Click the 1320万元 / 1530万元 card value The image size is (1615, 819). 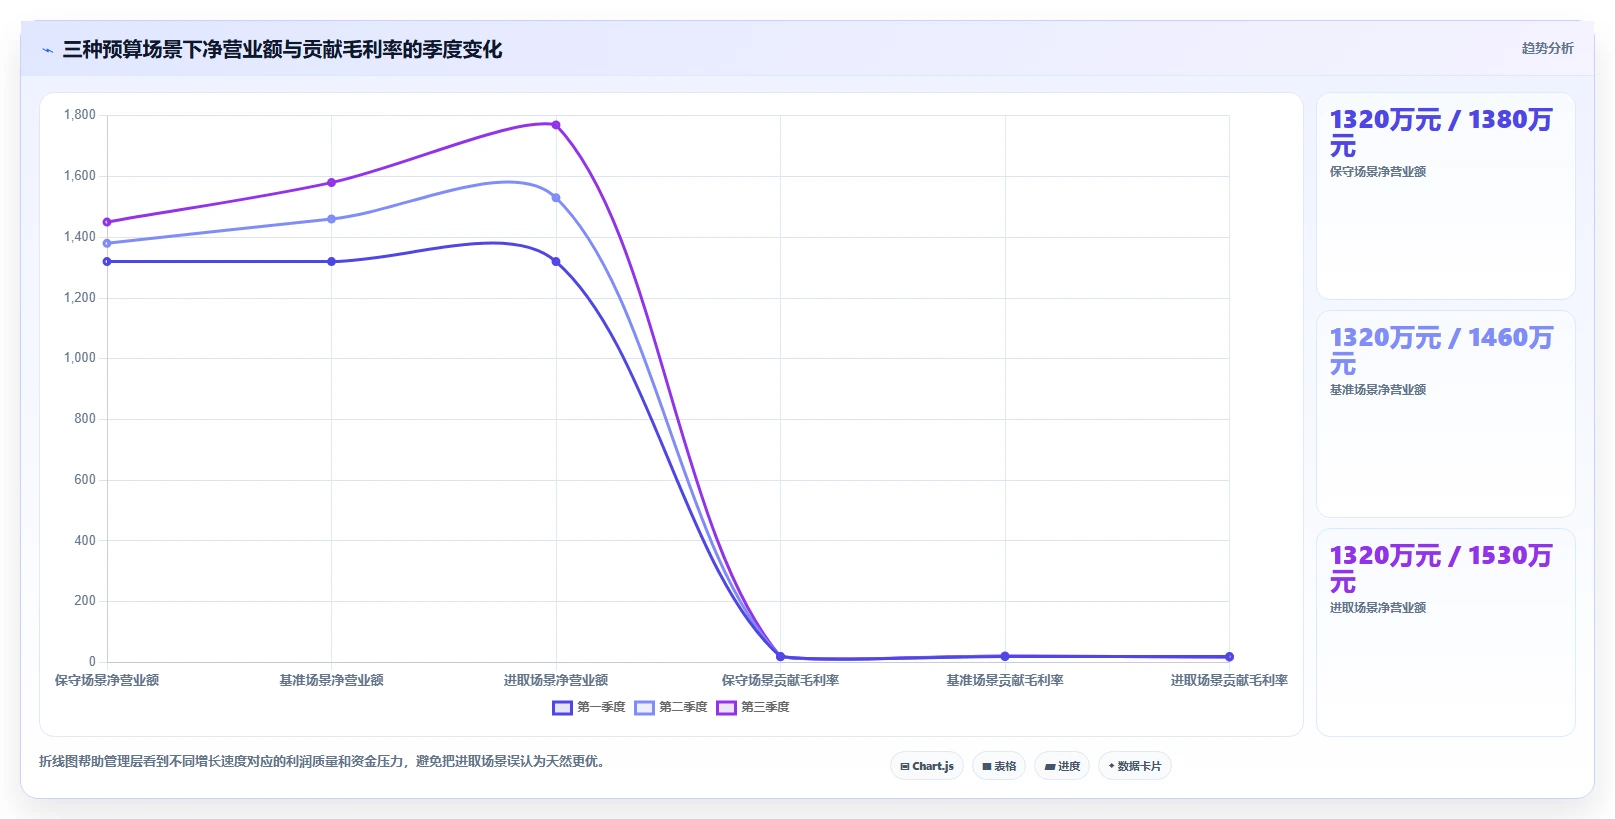click(1441, 569)
